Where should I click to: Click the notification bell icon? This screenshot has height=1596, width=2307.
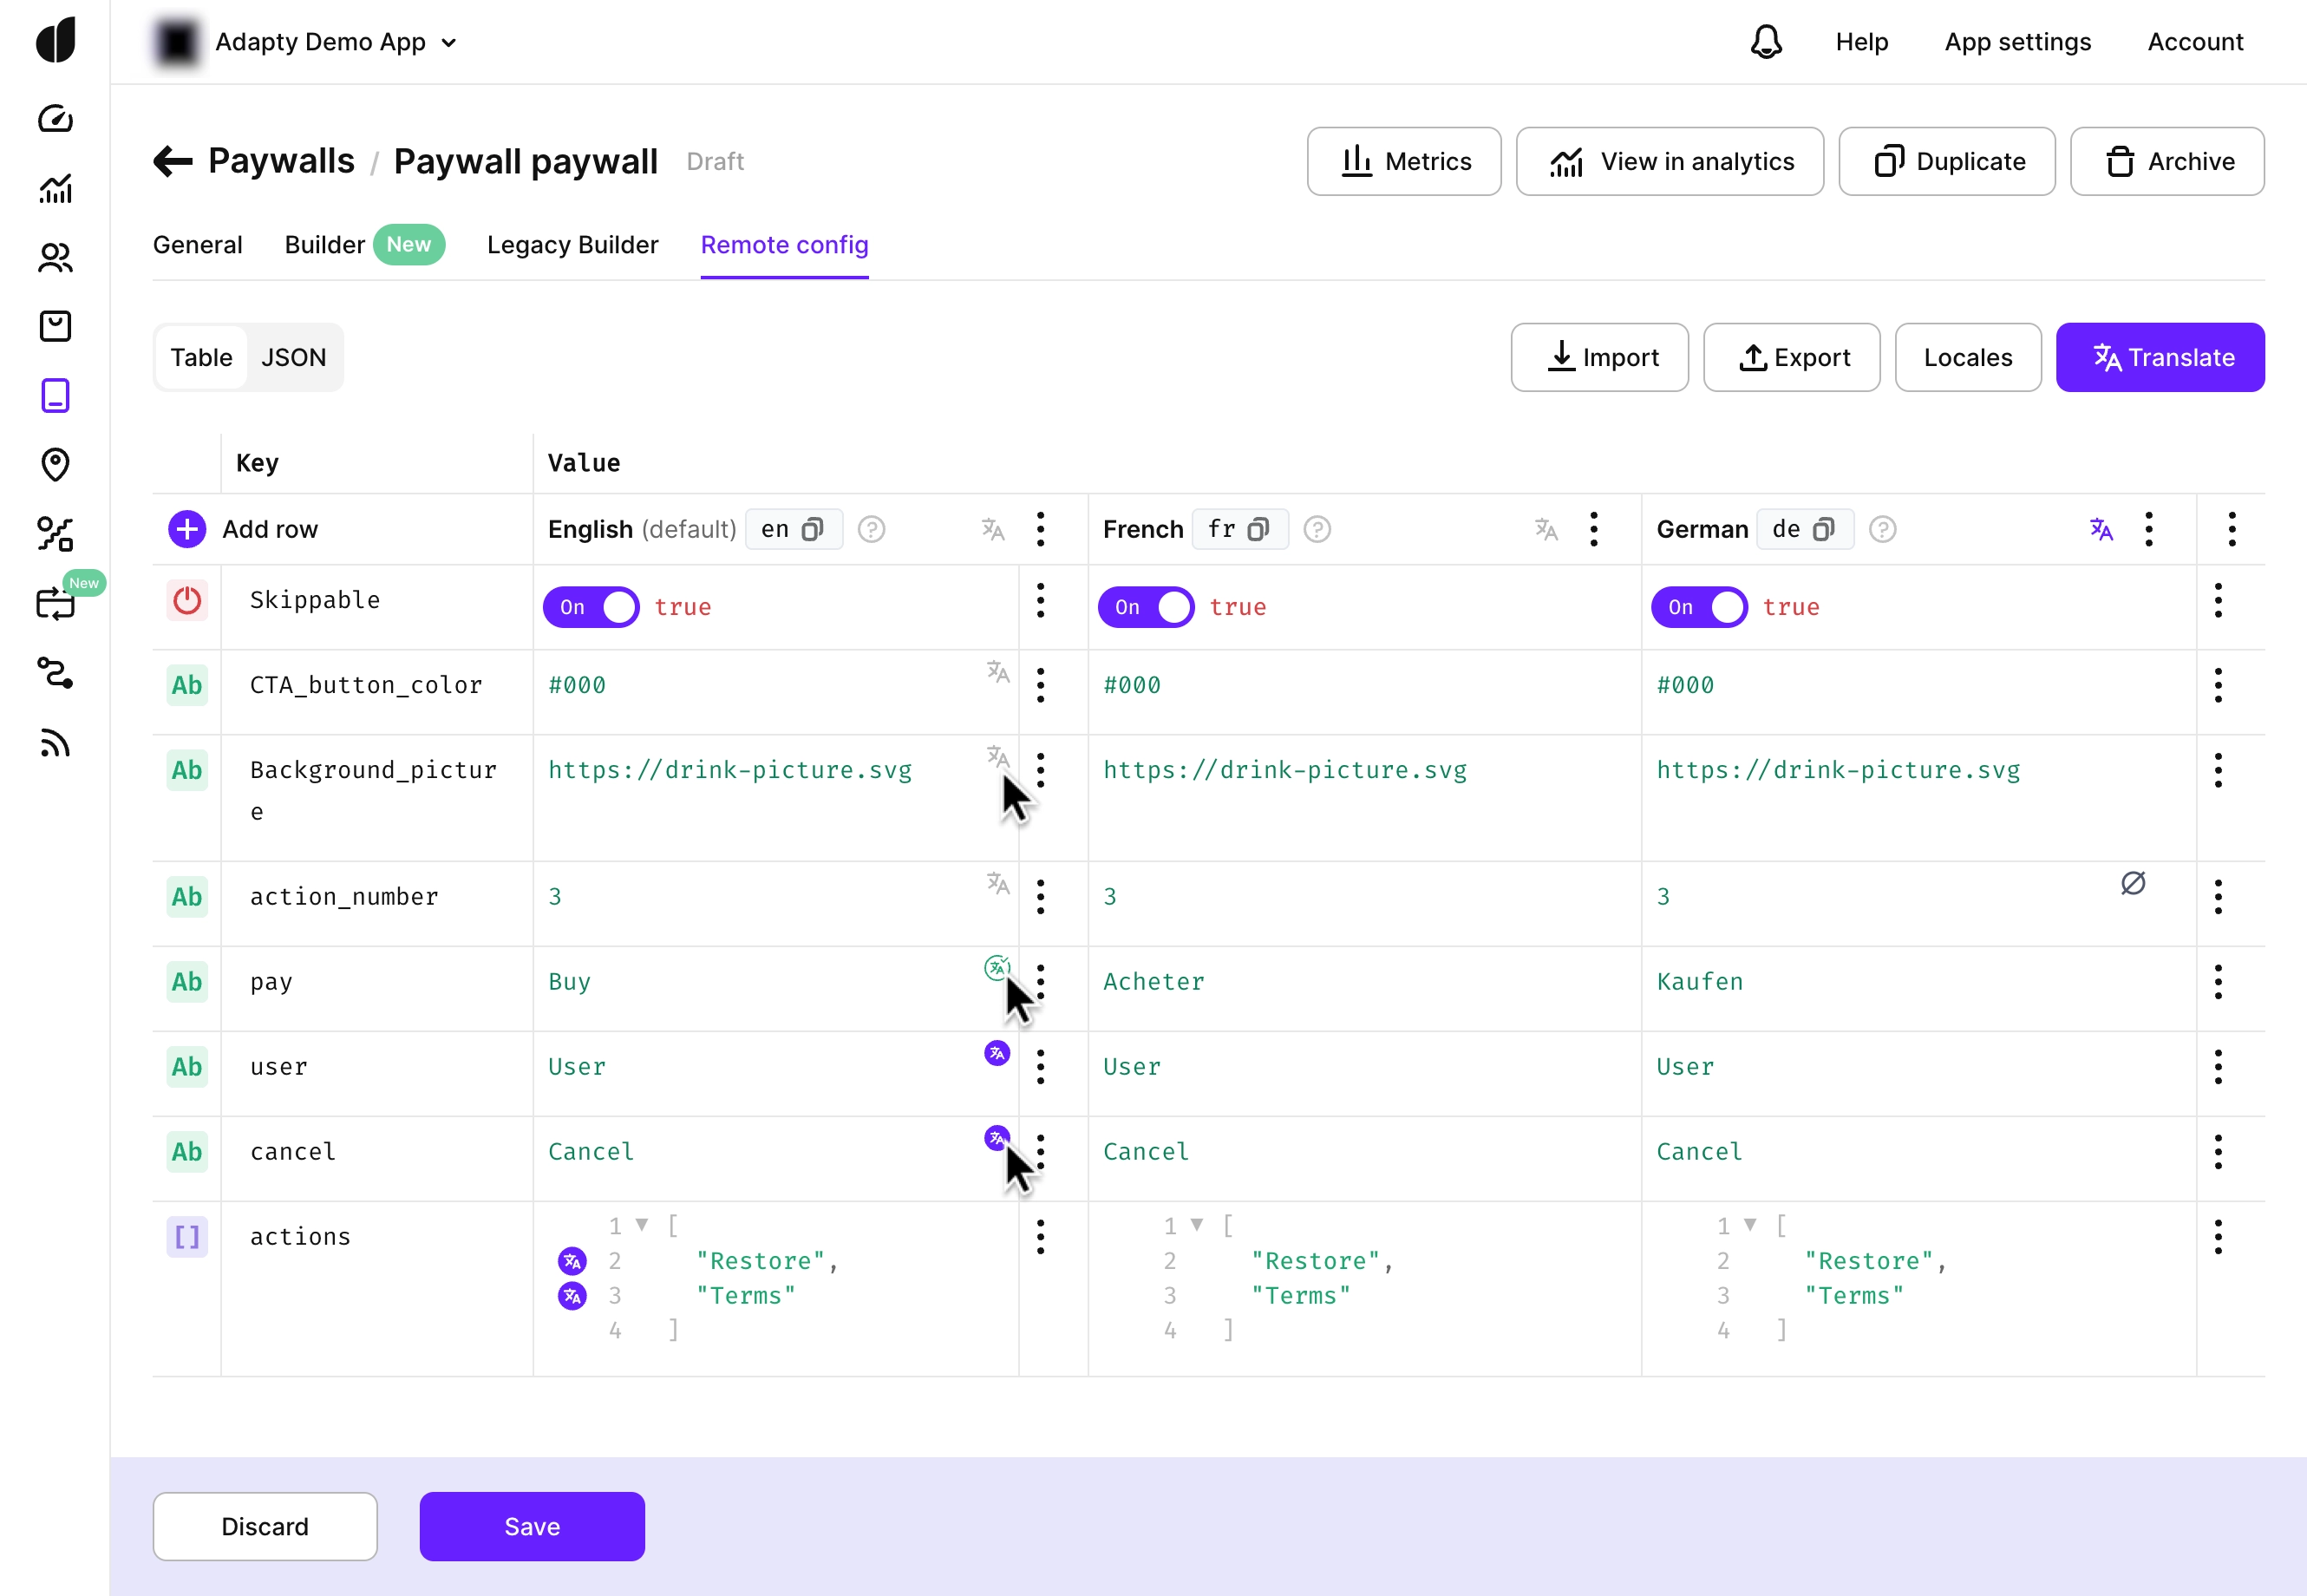click(1766, 42)
